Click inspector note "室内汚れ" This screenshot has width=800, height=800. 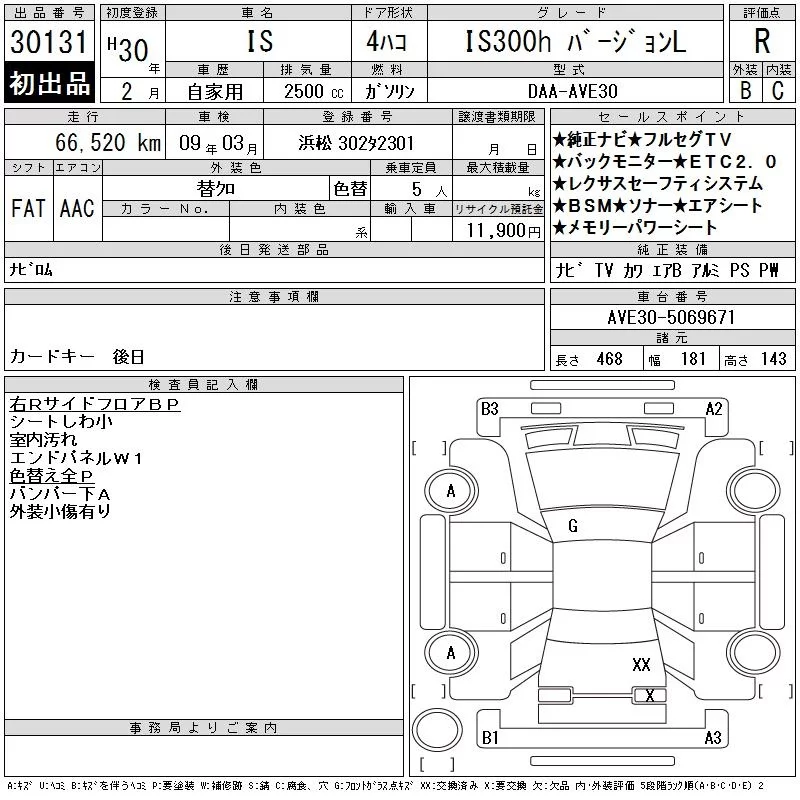pyautogui.click(x=43, y=440)
